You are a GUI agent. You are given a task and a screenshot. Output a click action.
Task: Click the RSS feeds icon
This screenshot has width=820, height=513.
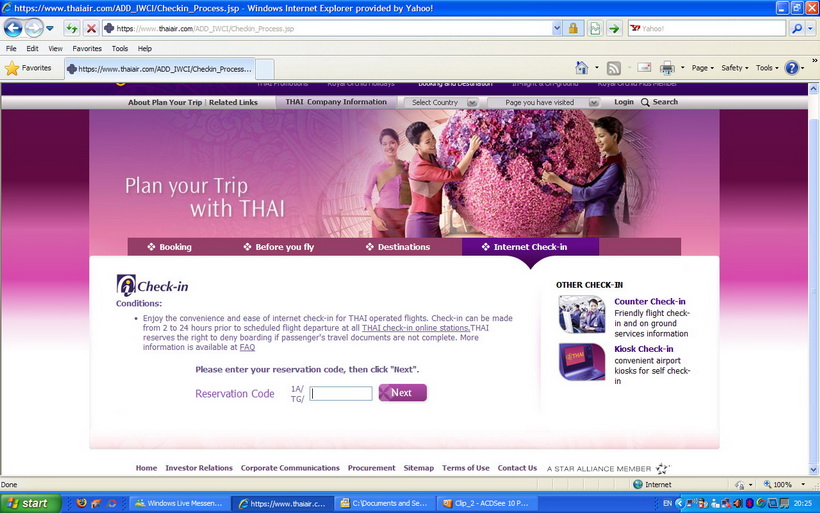[x=613, y=68]
